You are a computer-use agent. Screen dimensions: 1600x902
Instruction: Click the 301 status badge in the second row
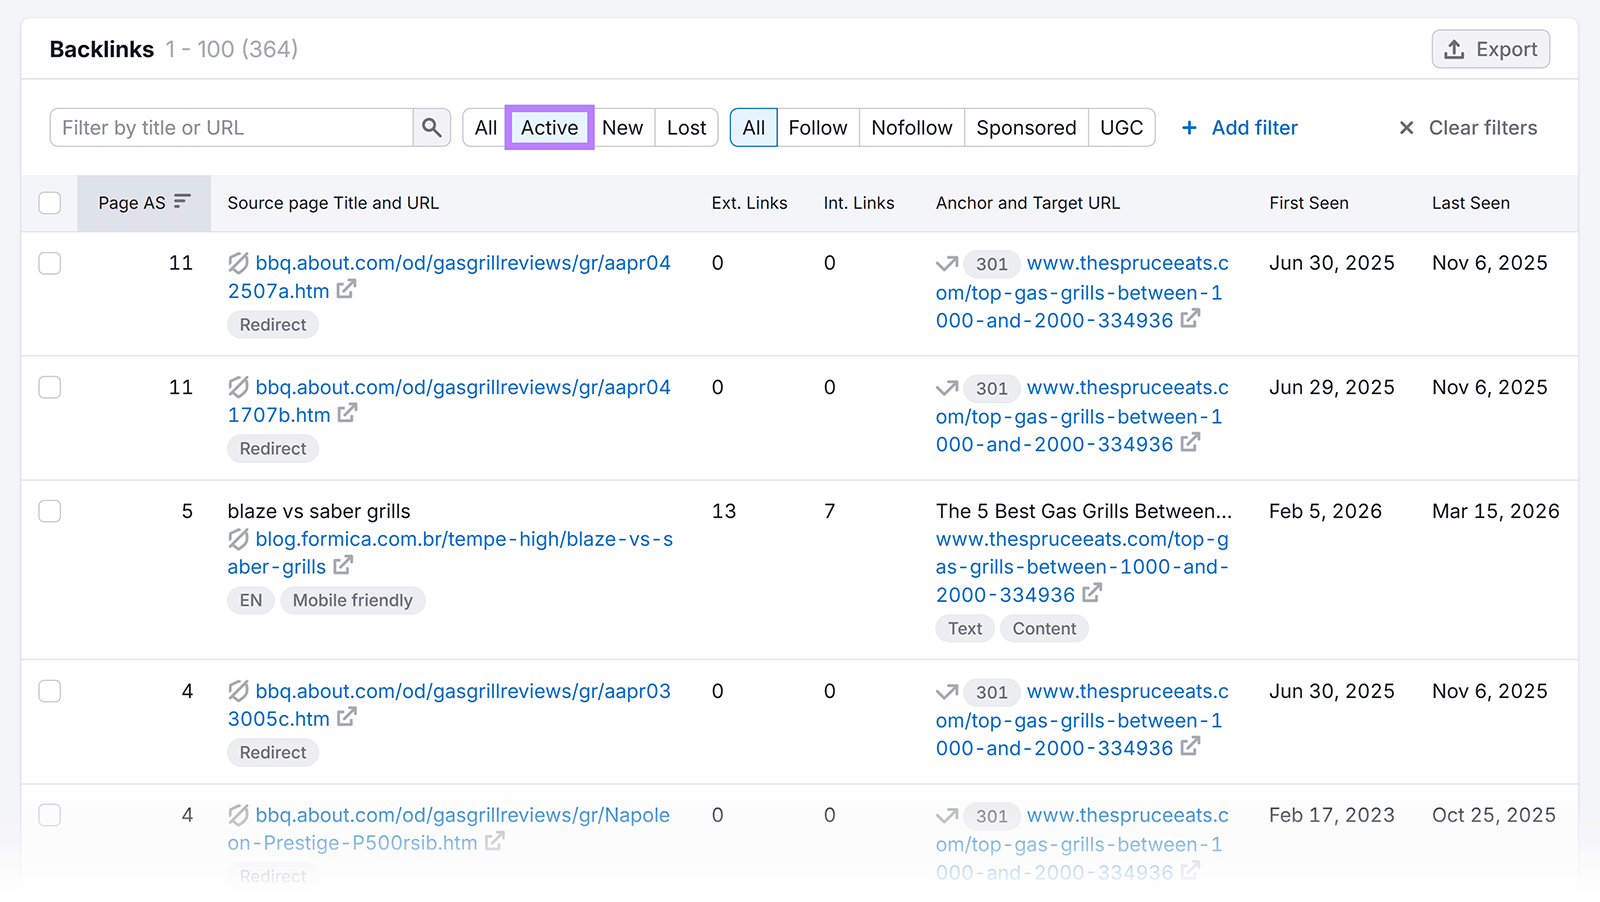coord(991,388)
